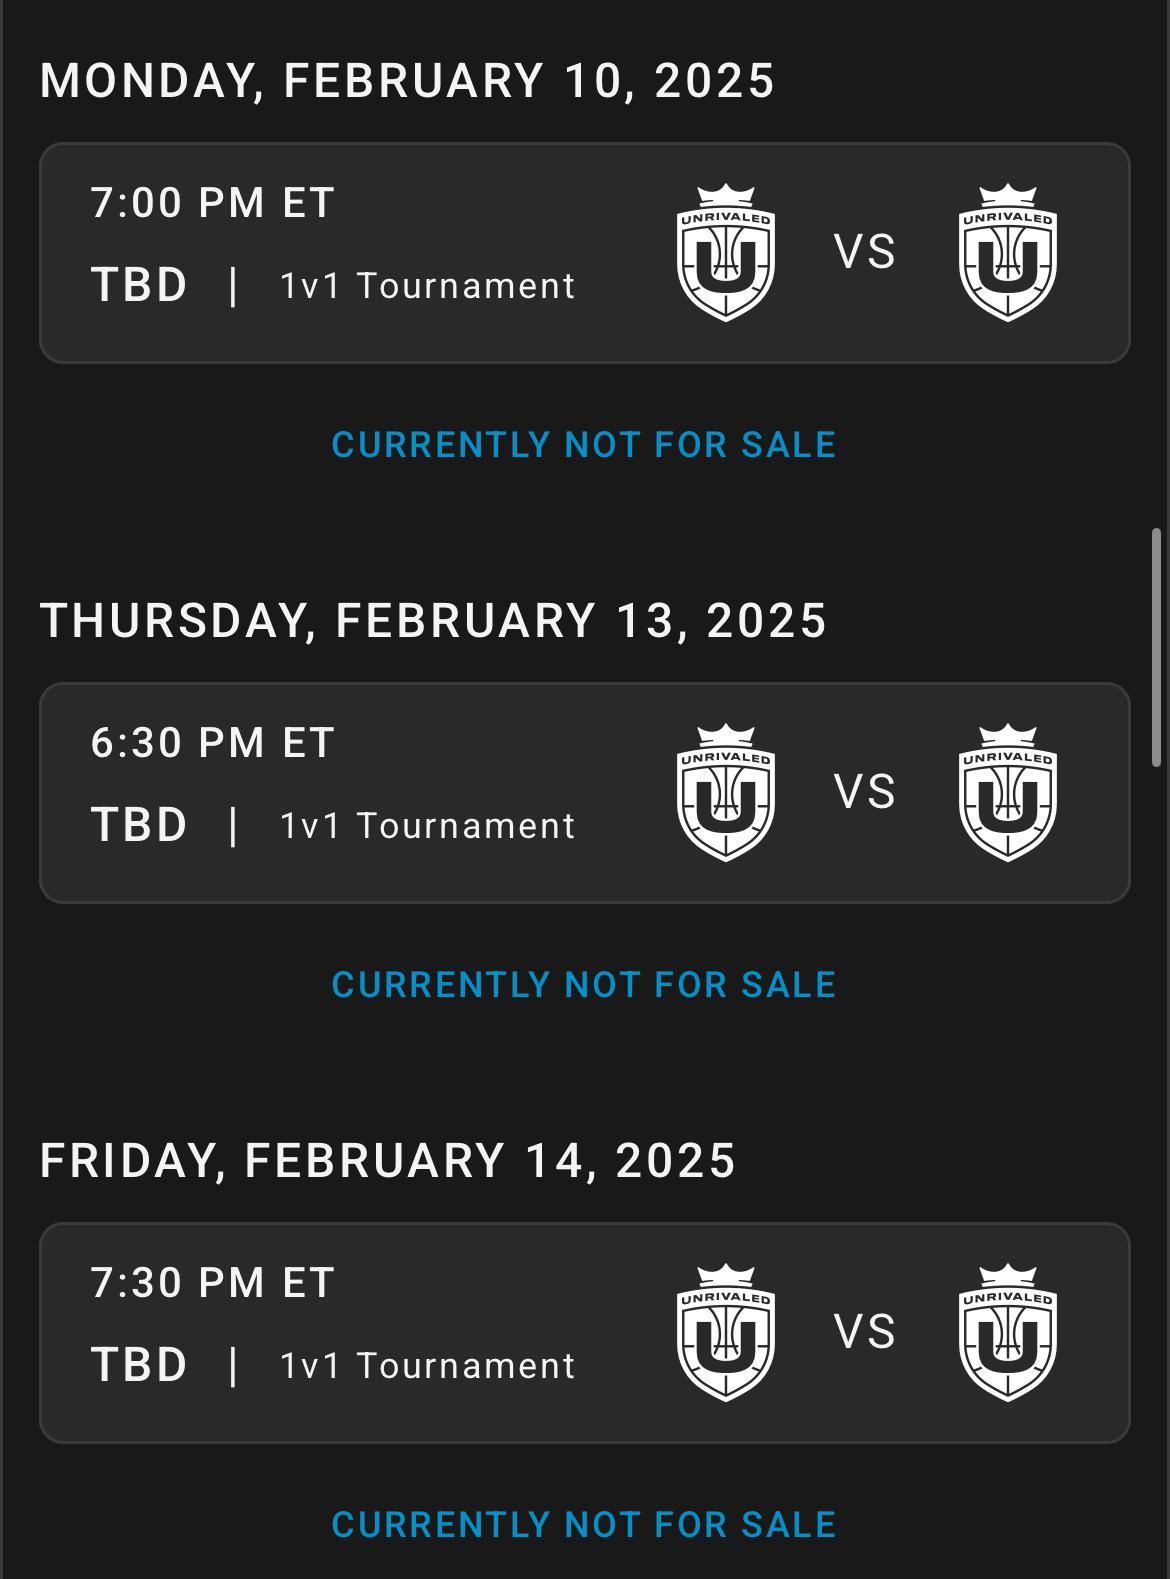Click 'Currently Not For Sale' under February 10
Image resolution: width=1170 pixels, height=1579 pixels.
tap(584, 445)
